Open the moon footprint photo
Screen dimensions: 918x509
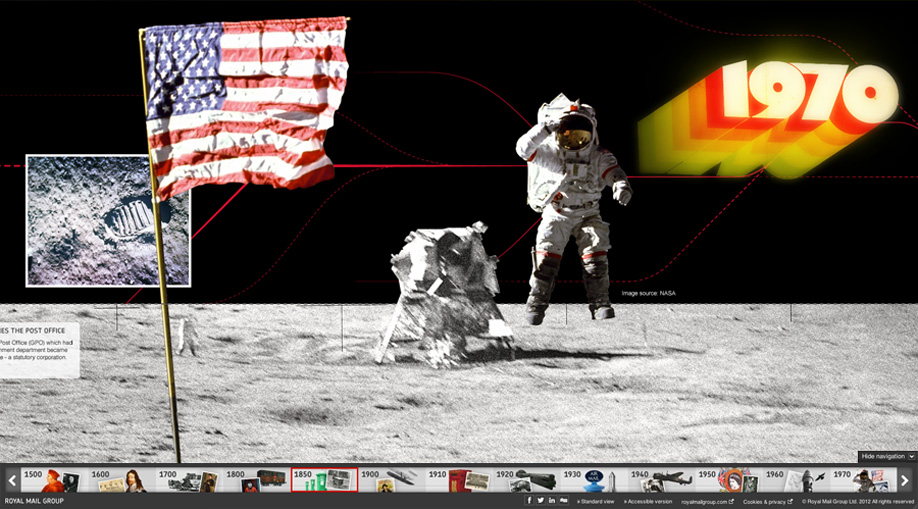(107, 220)
